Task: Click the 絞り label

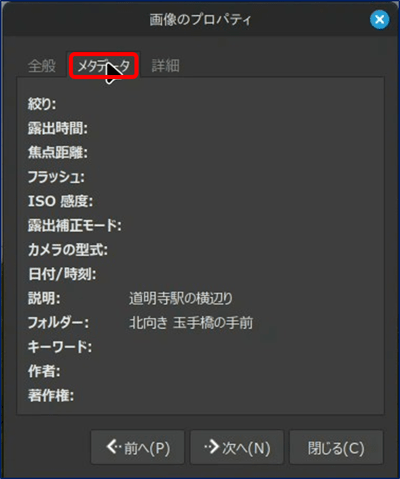Action: coord(42,104)
